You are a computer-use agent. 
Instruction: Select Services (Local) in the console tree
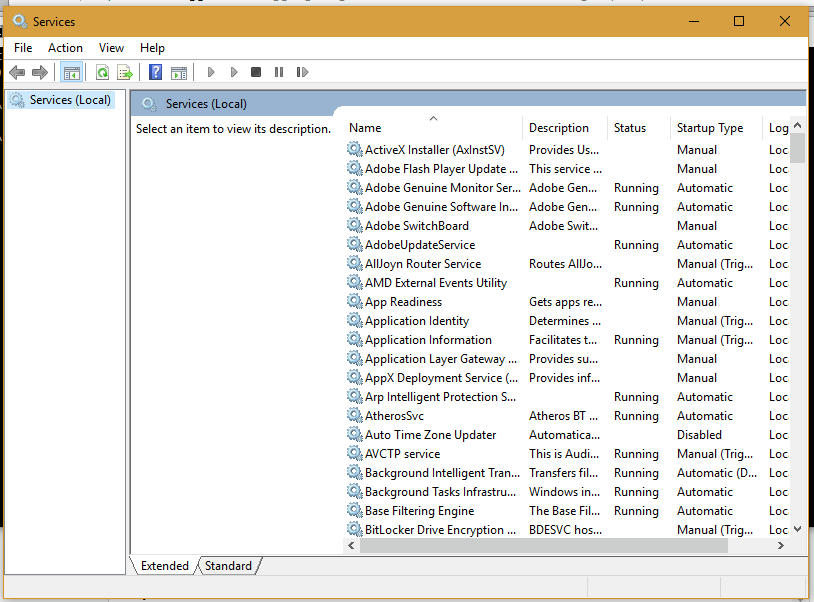coord(69,100)
